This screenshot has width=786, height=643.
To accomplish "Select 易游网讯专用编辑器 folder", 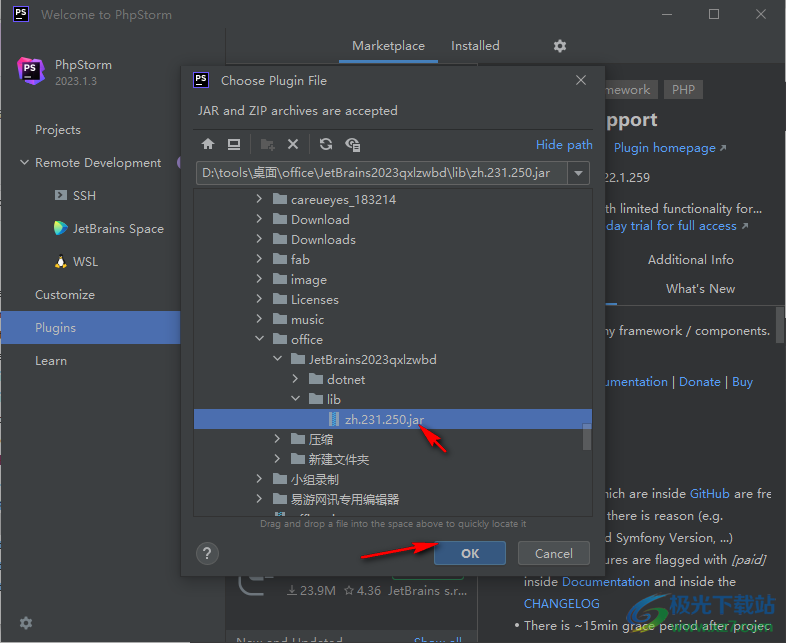I will pos(345,499).
